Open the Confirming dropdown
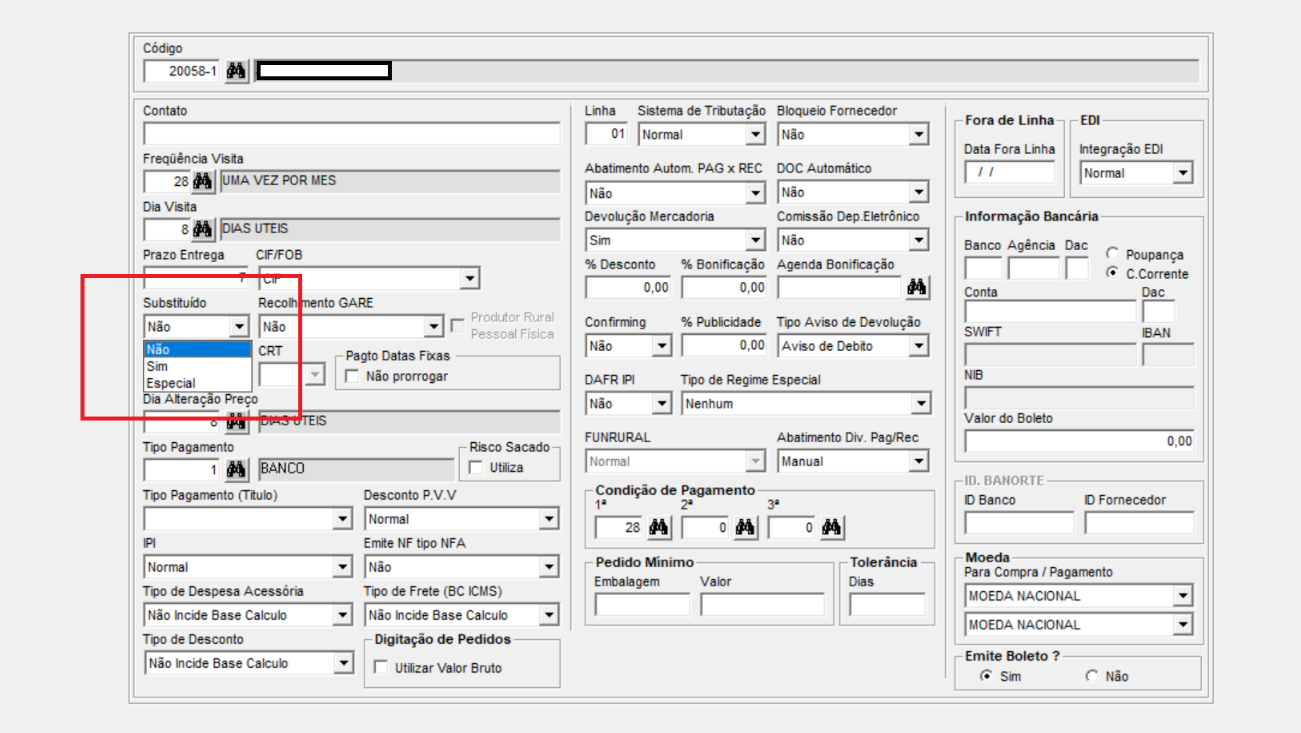The height and width of the screenshot is (733, 1301). [661, 347]
